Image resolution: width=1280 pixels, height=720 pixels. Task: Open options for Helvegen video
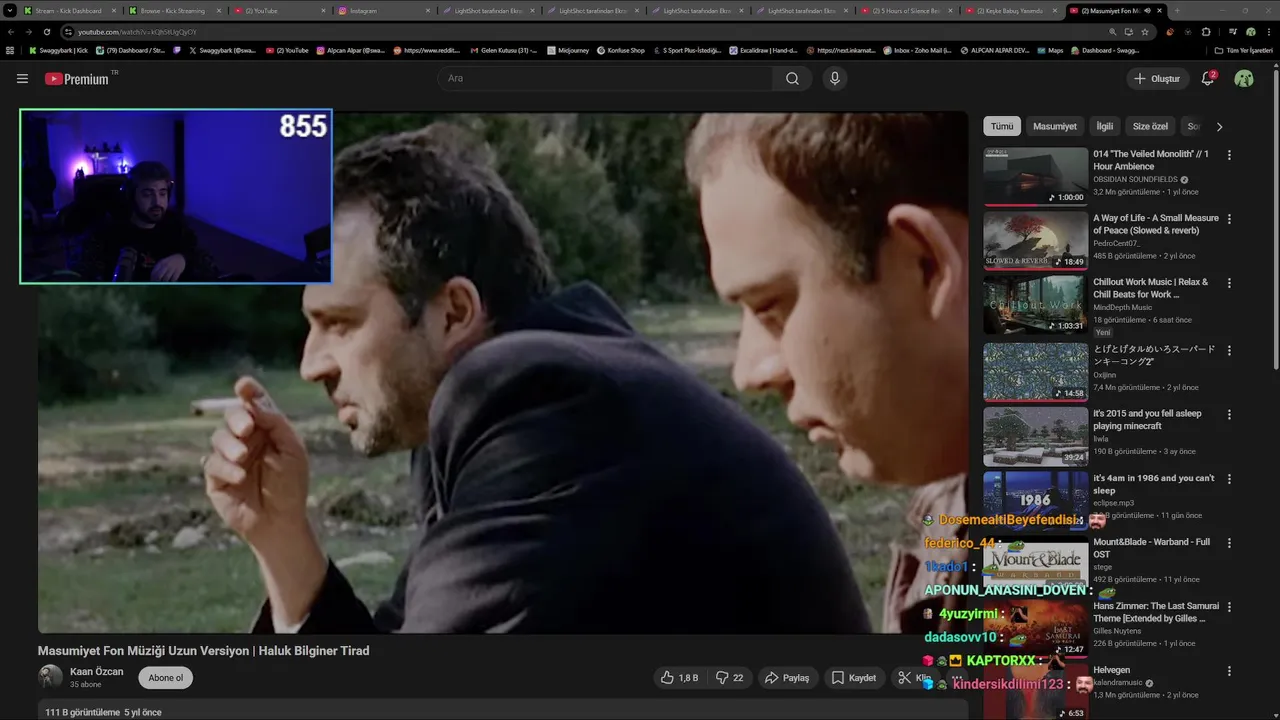1229,671
